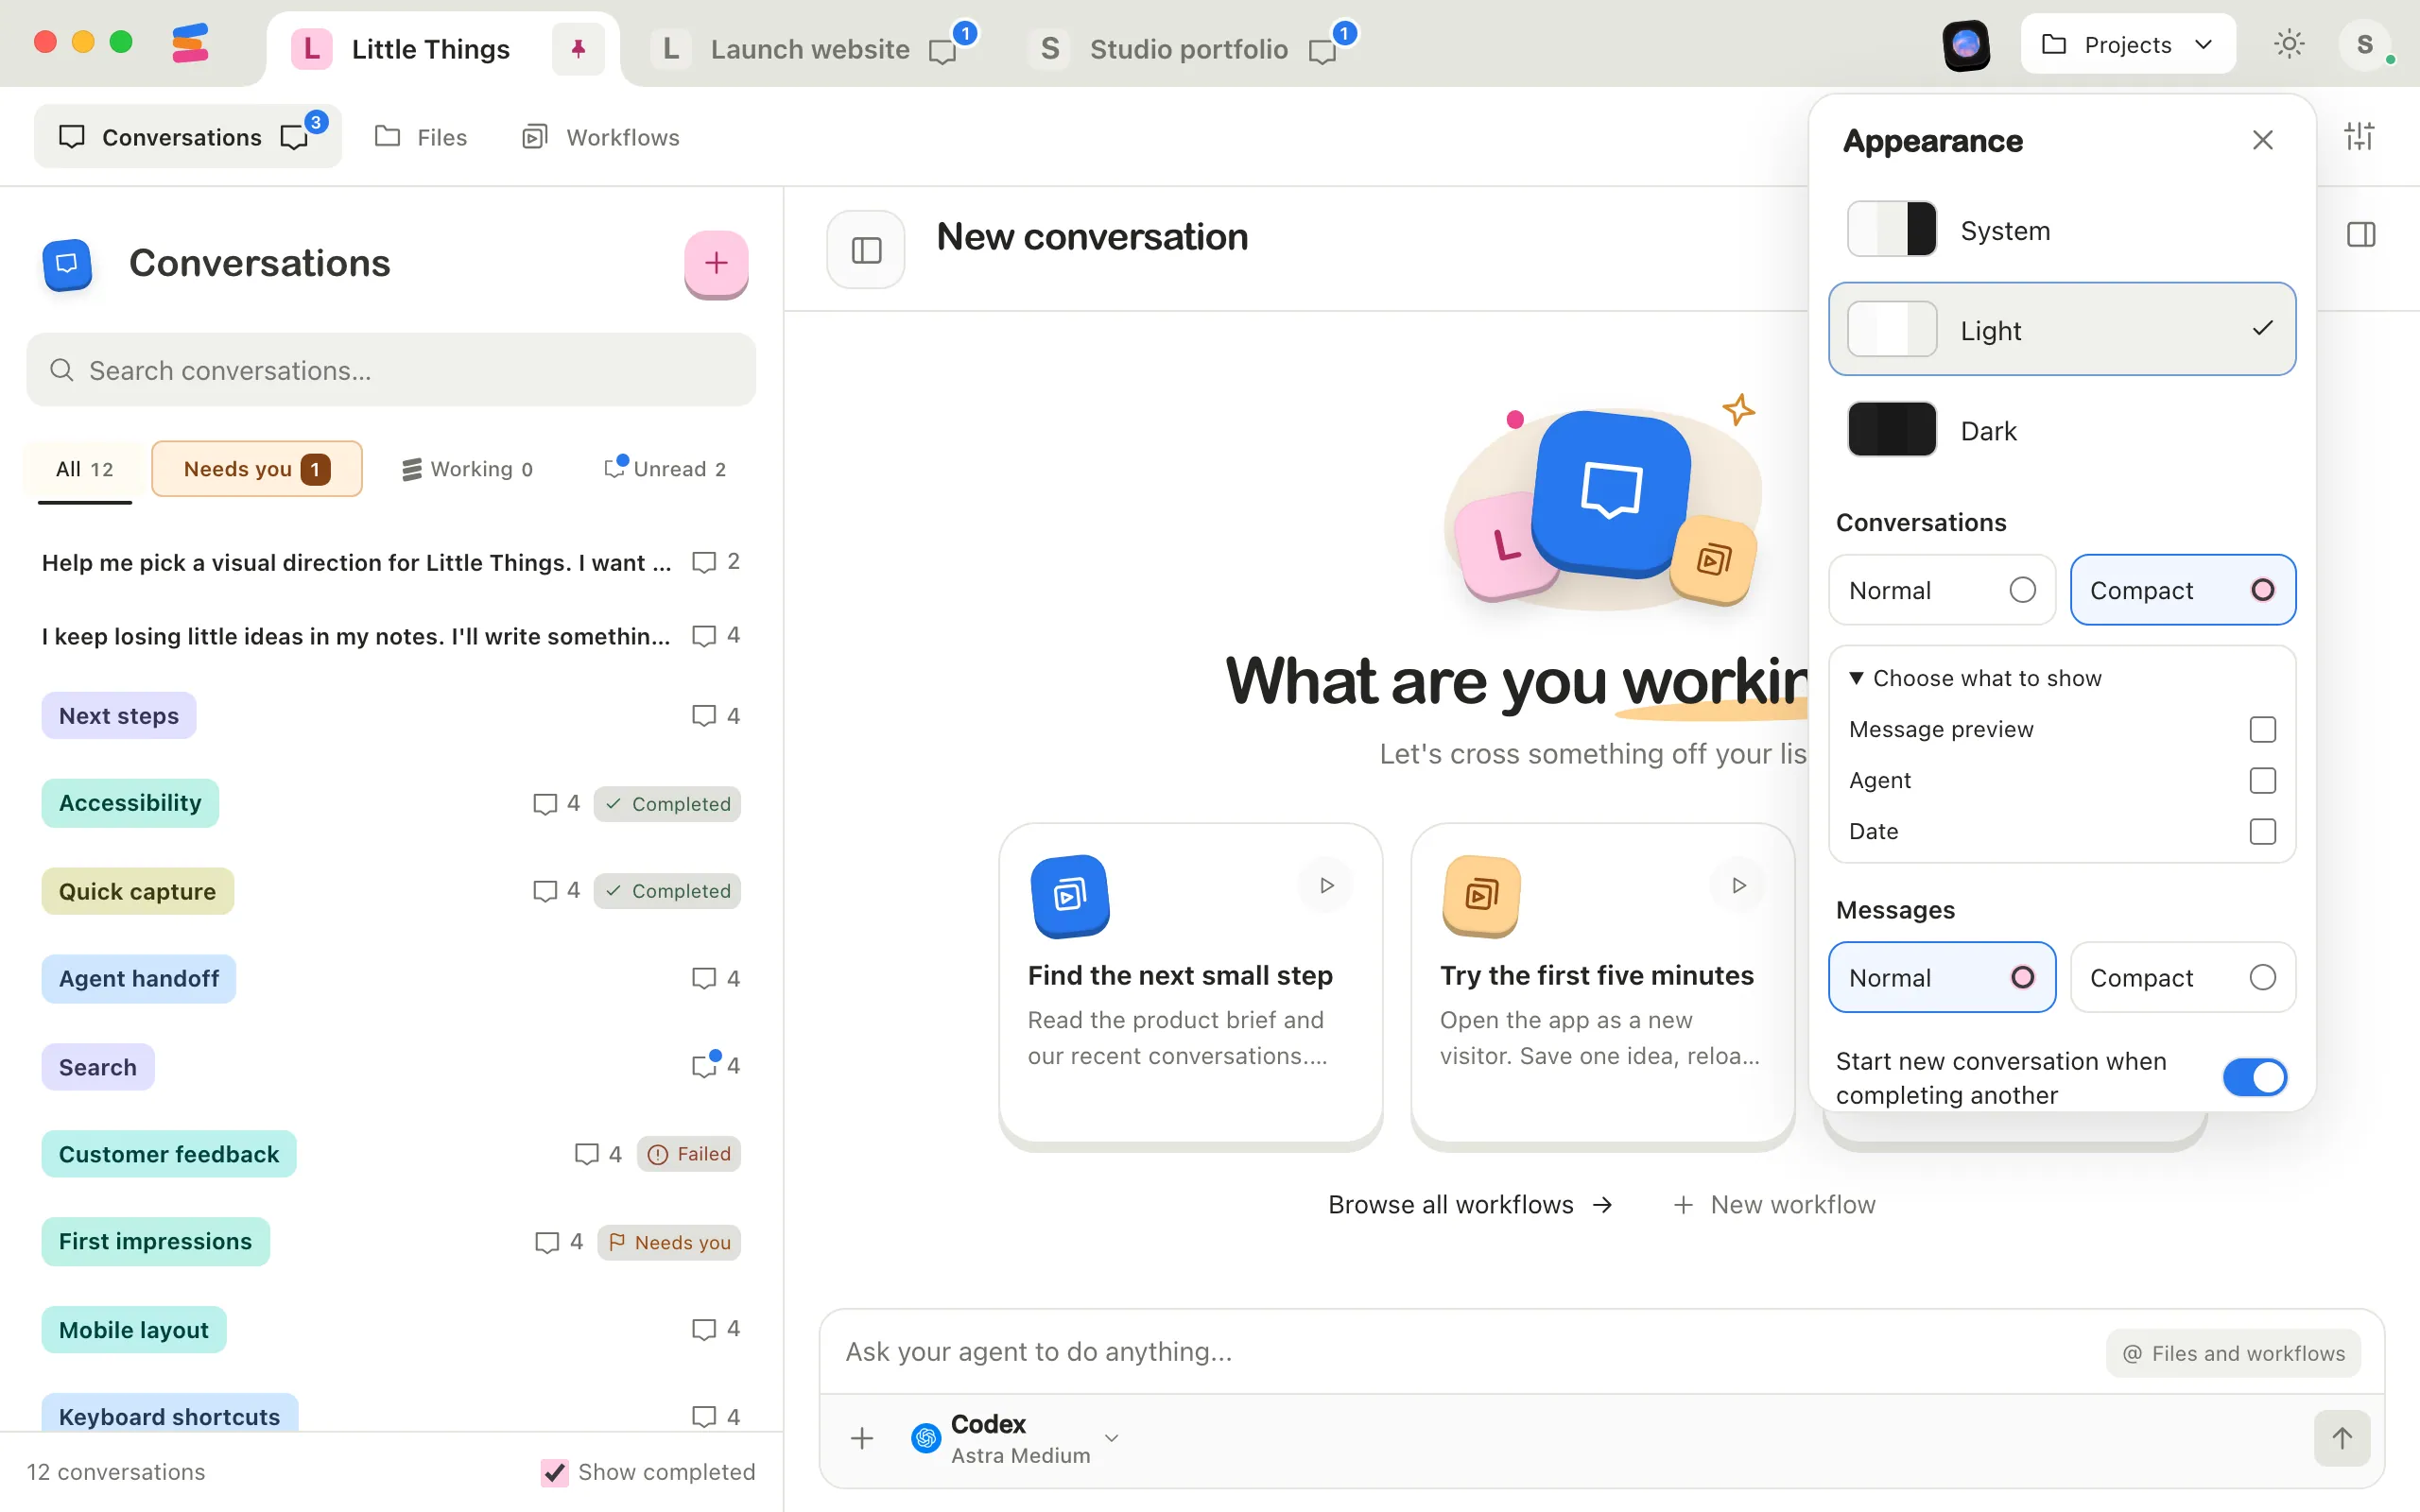Click Files and workflows mention button

2233,1353
